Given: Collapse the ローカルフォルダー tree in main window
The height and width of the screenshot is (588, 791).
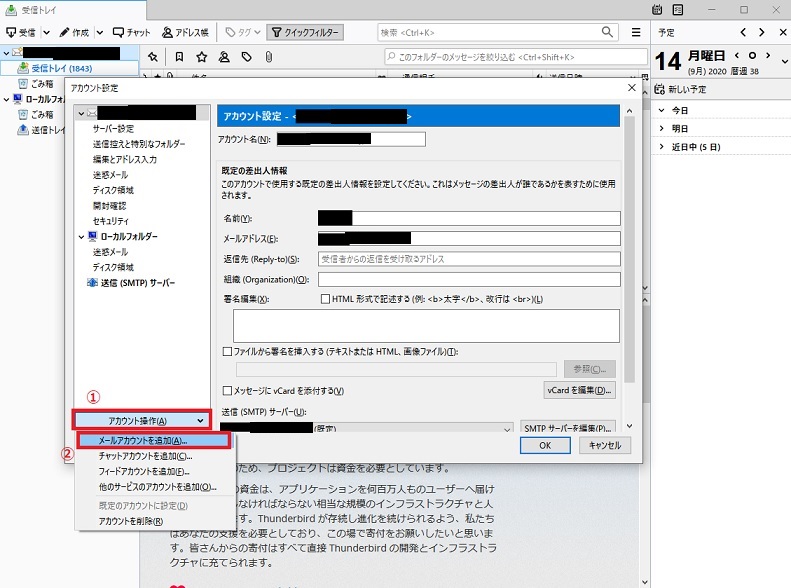Looking at the screenshot, I should 6,99.
